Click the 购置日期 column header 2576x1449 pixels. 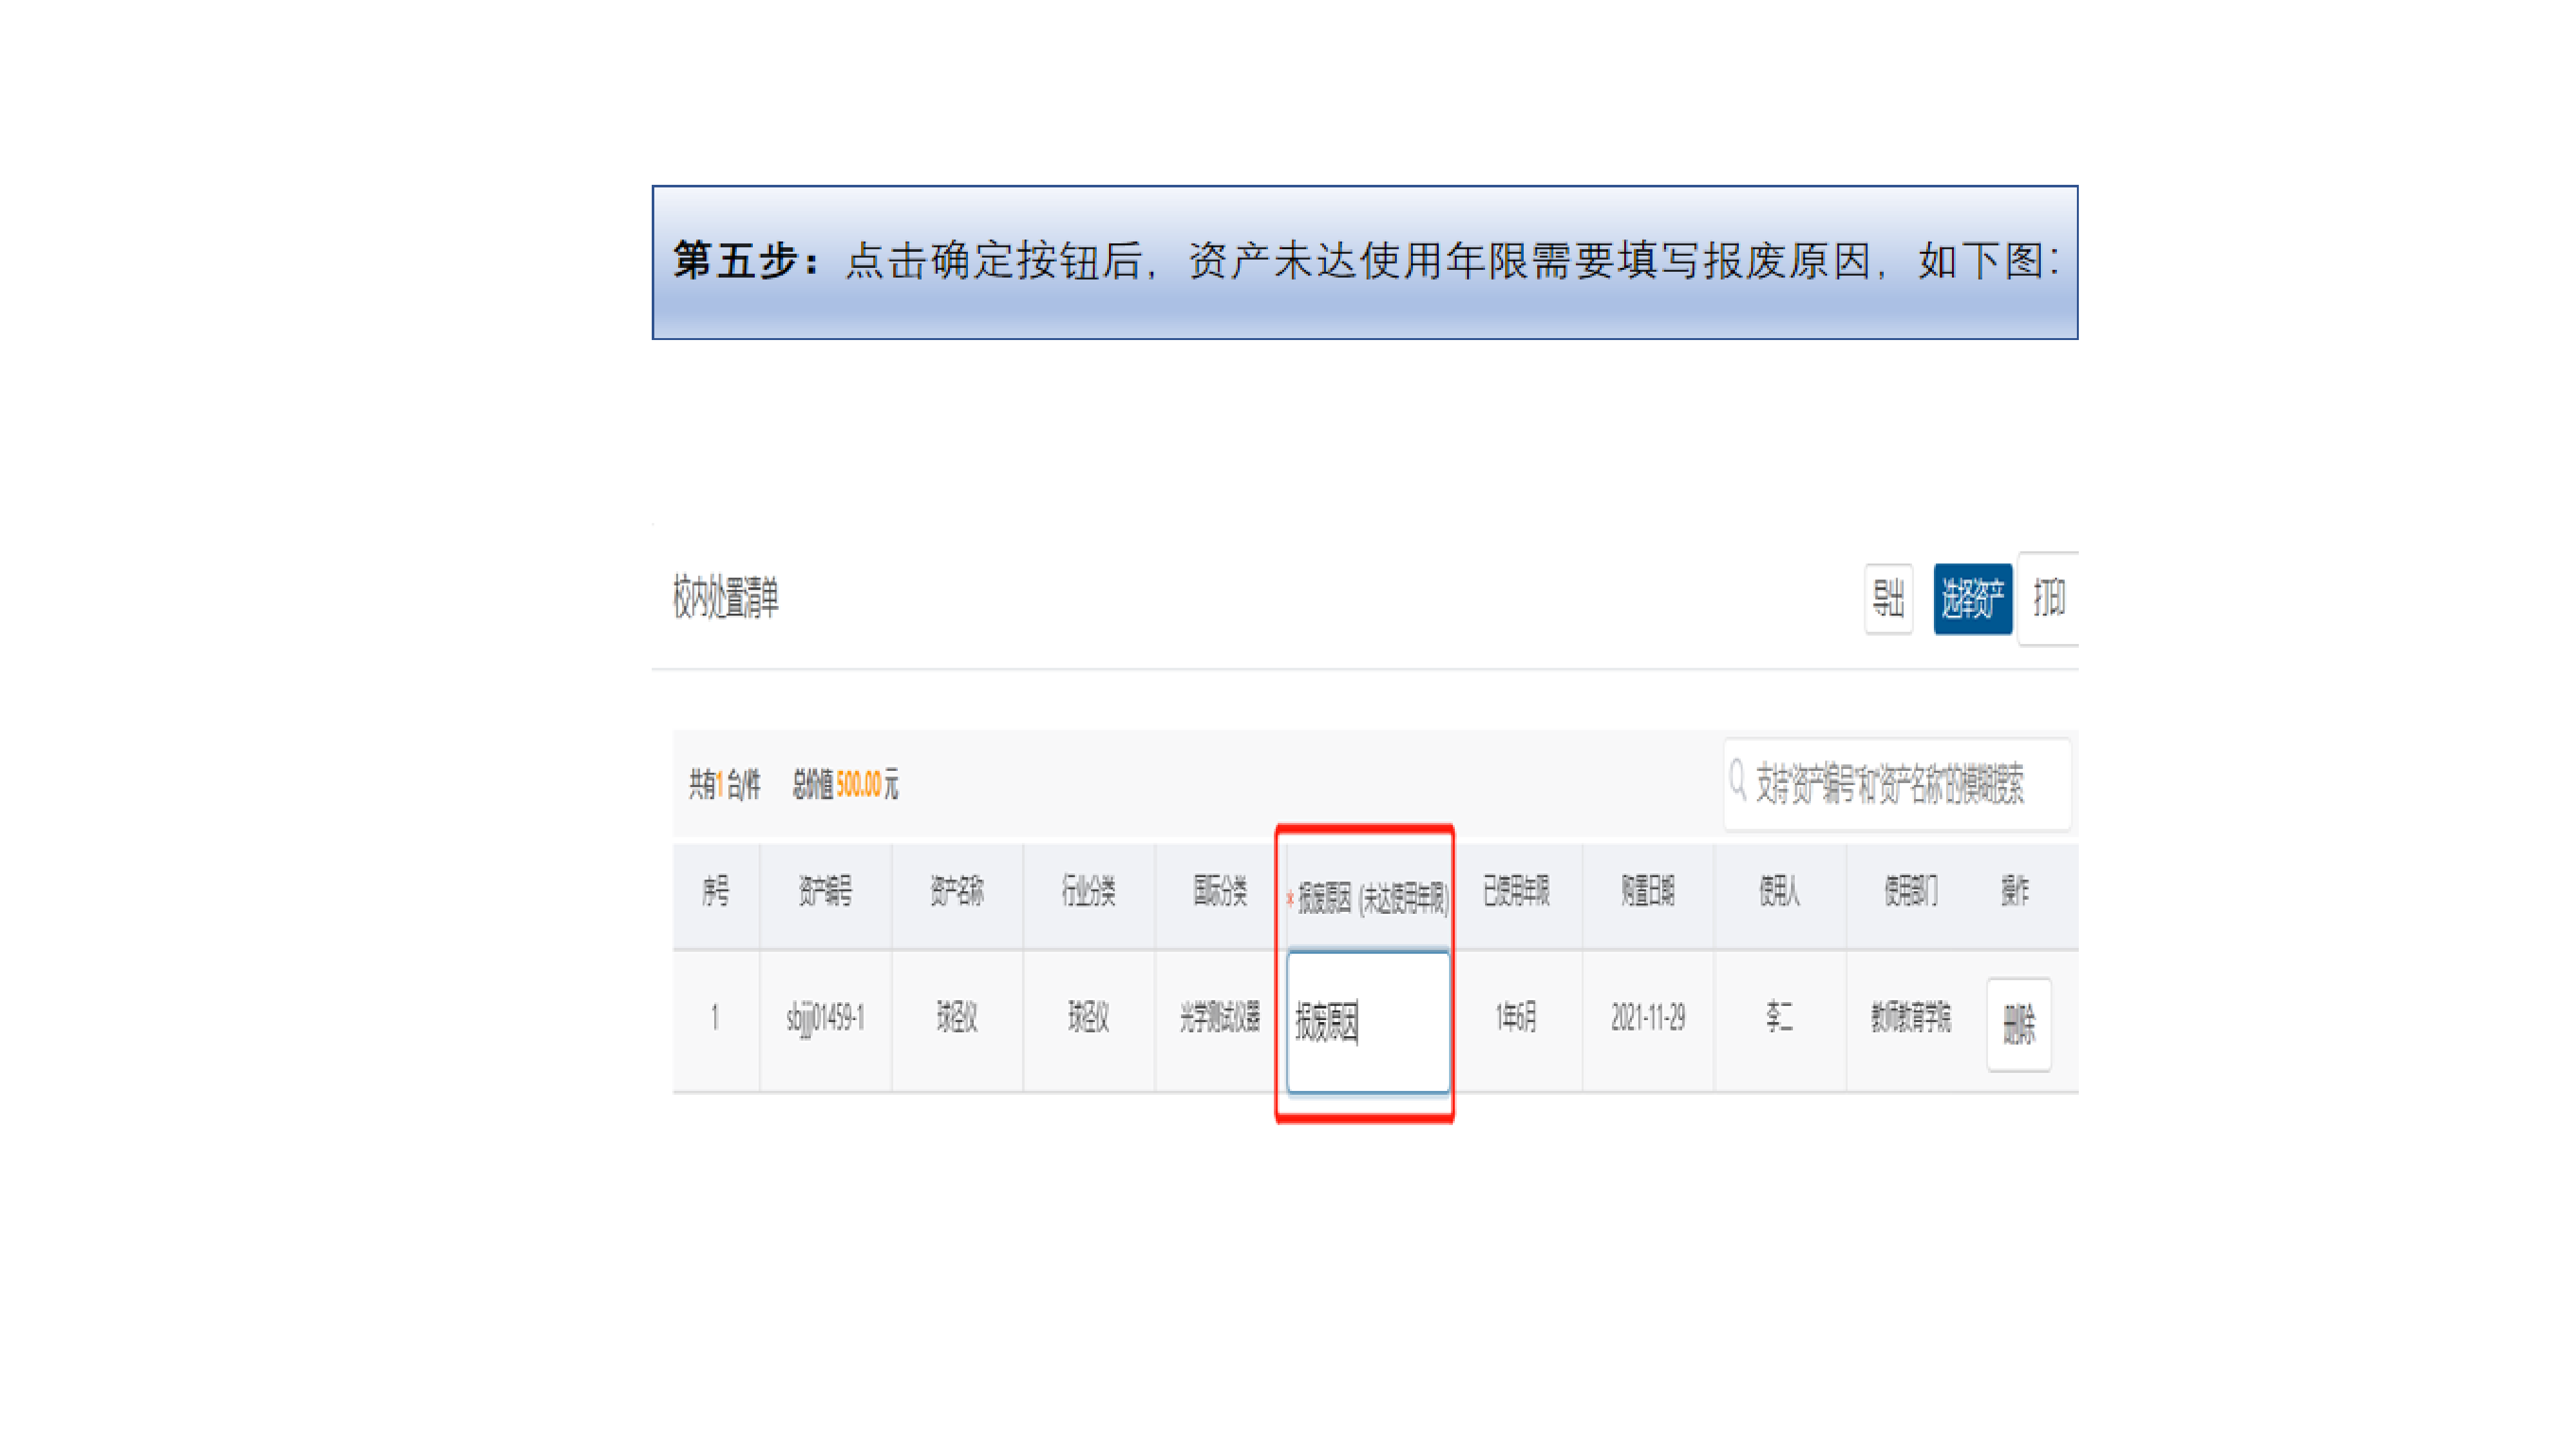[x=1647, y=890]
